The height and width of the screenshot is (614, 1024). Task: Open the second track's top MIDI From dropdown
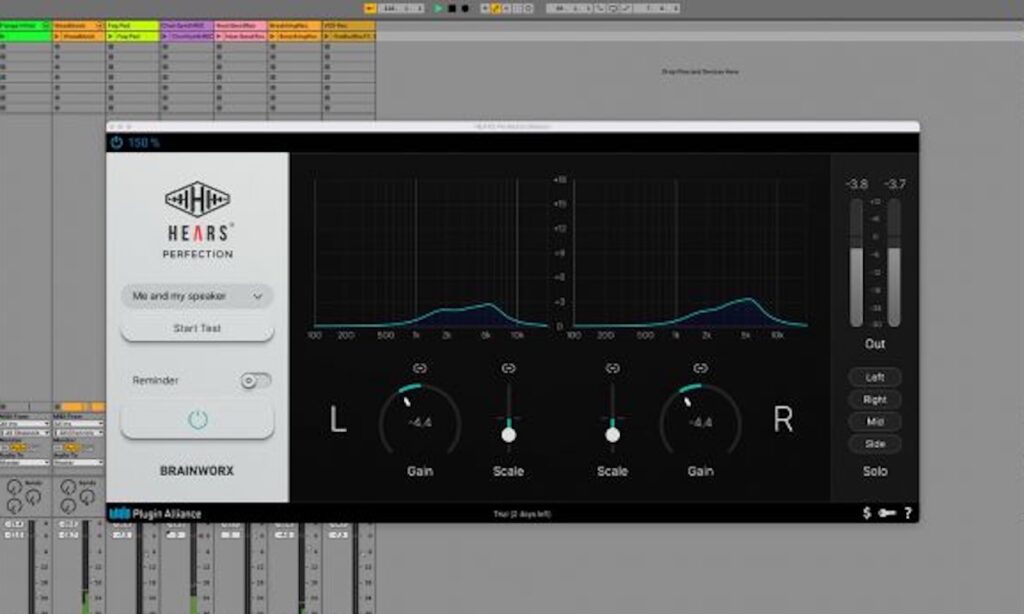(78, 424)
